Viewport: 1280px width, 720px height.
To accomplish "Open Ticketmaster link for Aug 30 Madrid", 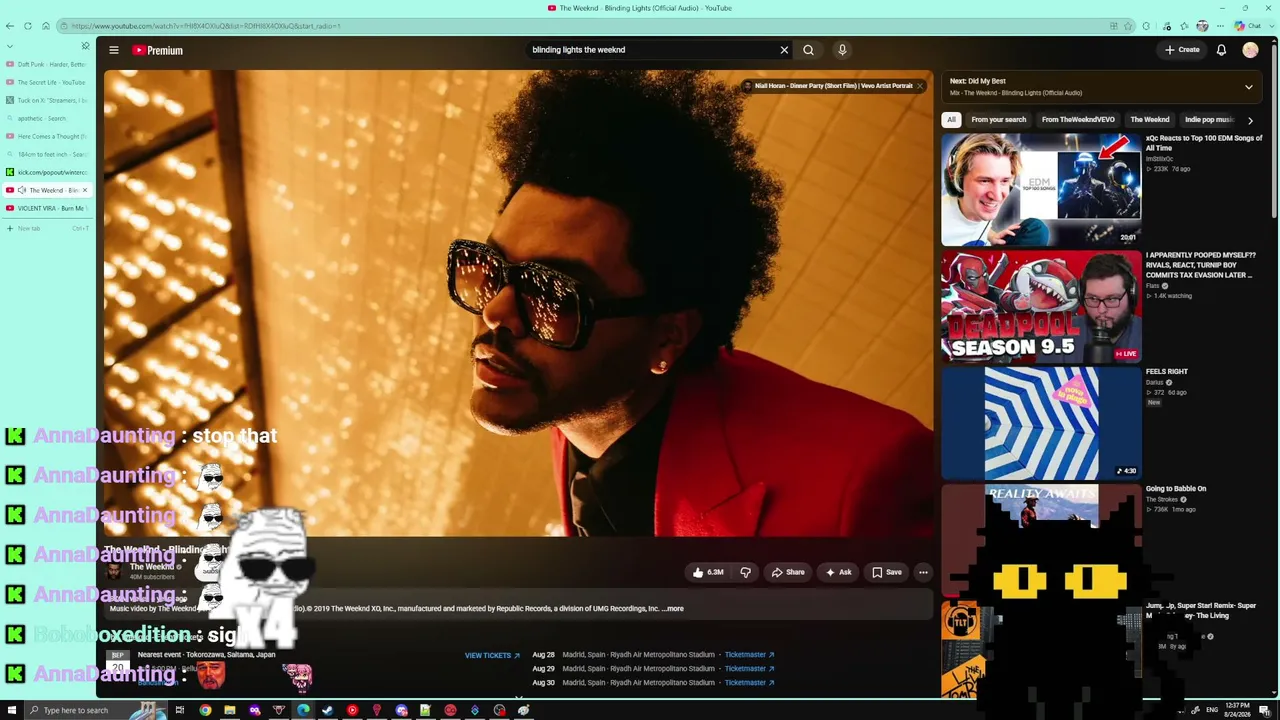I will pyautogui.click(x=749, y=683).
